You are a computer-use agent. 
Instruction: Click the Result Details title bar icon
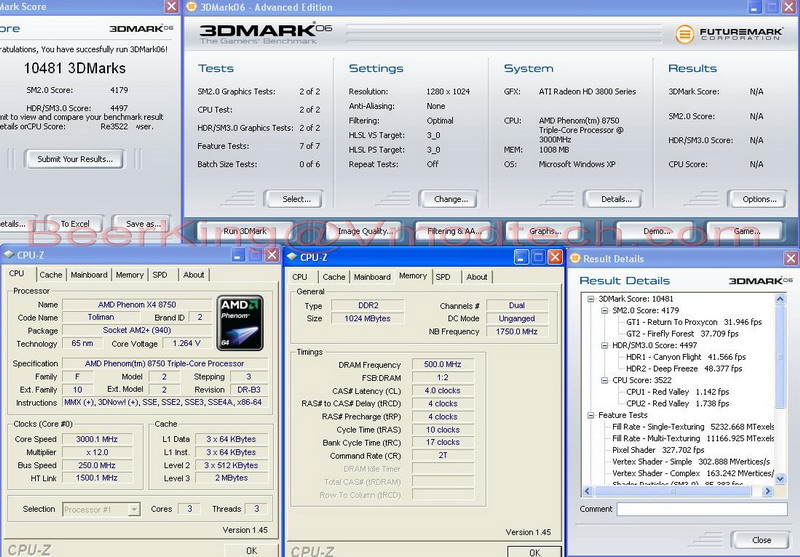(x=575, y=259)
